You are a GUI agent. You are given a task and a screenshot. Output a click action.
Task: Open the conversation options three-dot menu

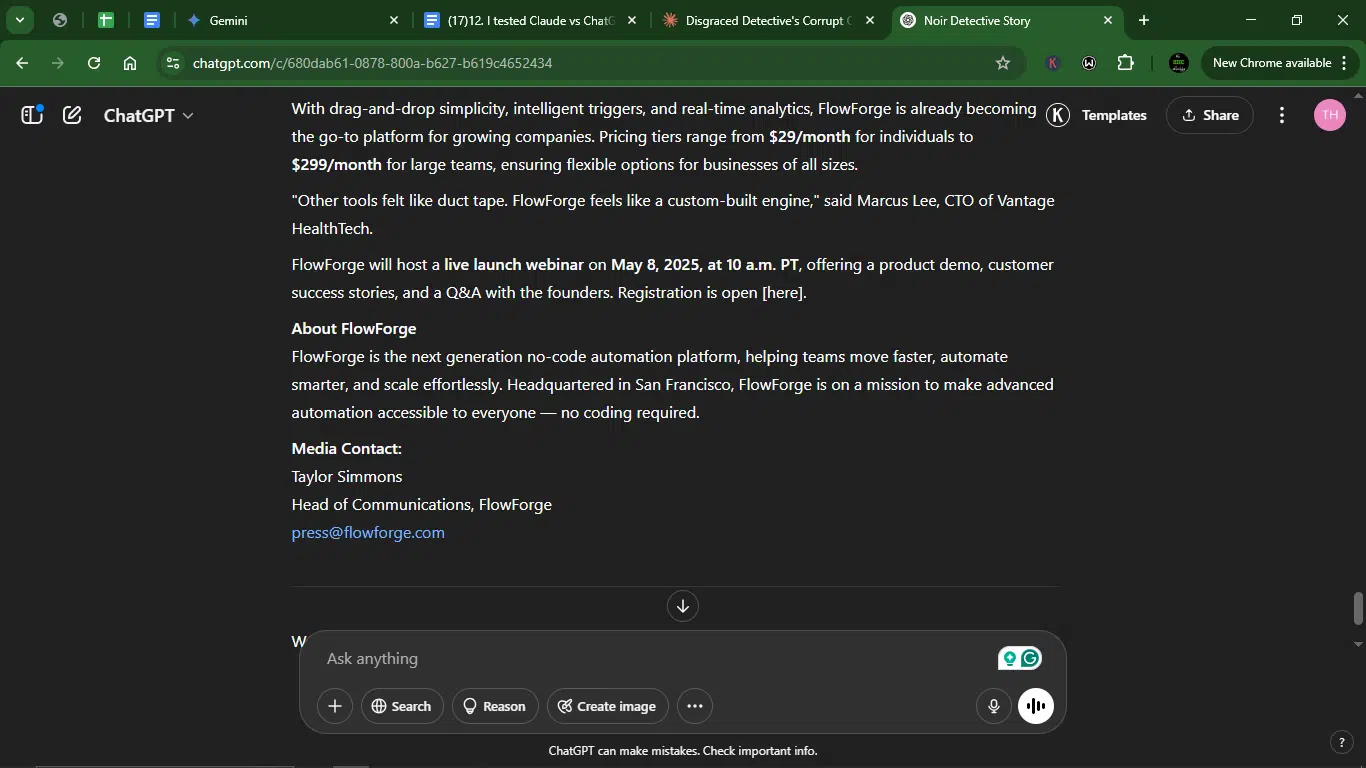coord(1282,115)
